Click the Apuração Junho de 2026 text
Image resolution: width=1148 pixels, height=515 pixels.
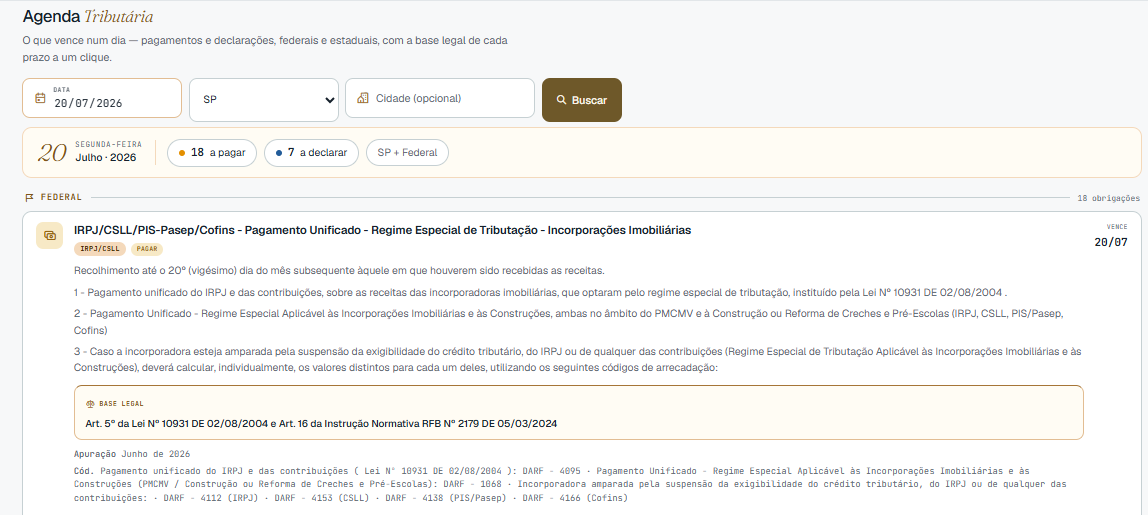132,454
